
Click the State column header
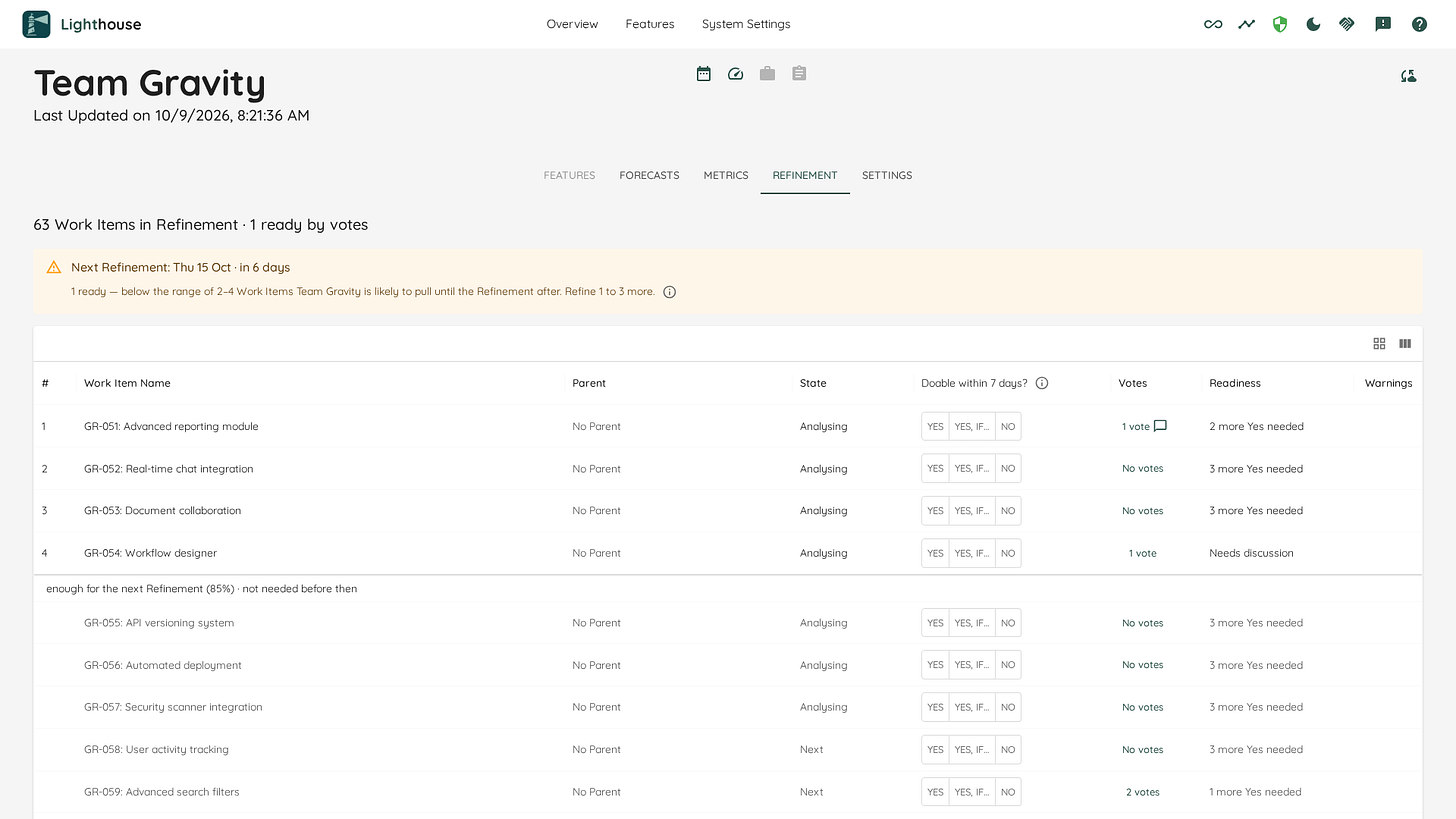[813, 383]
